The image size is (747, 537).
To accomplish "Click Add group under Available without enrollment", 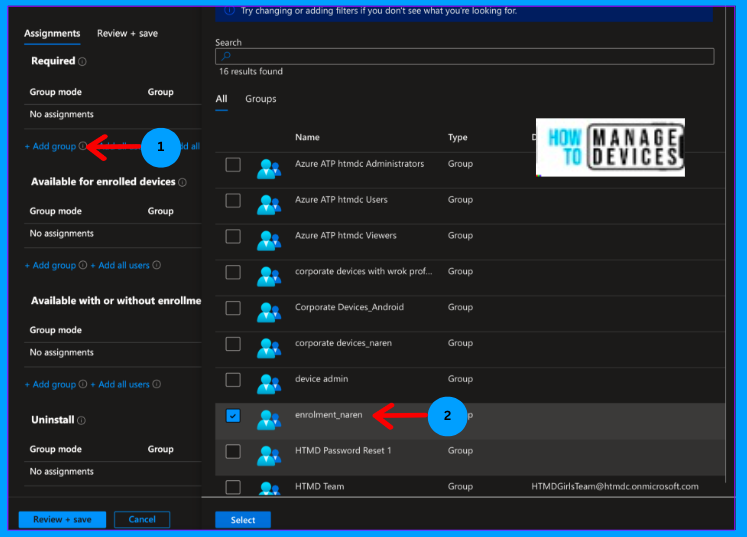I will pos(50,385).
